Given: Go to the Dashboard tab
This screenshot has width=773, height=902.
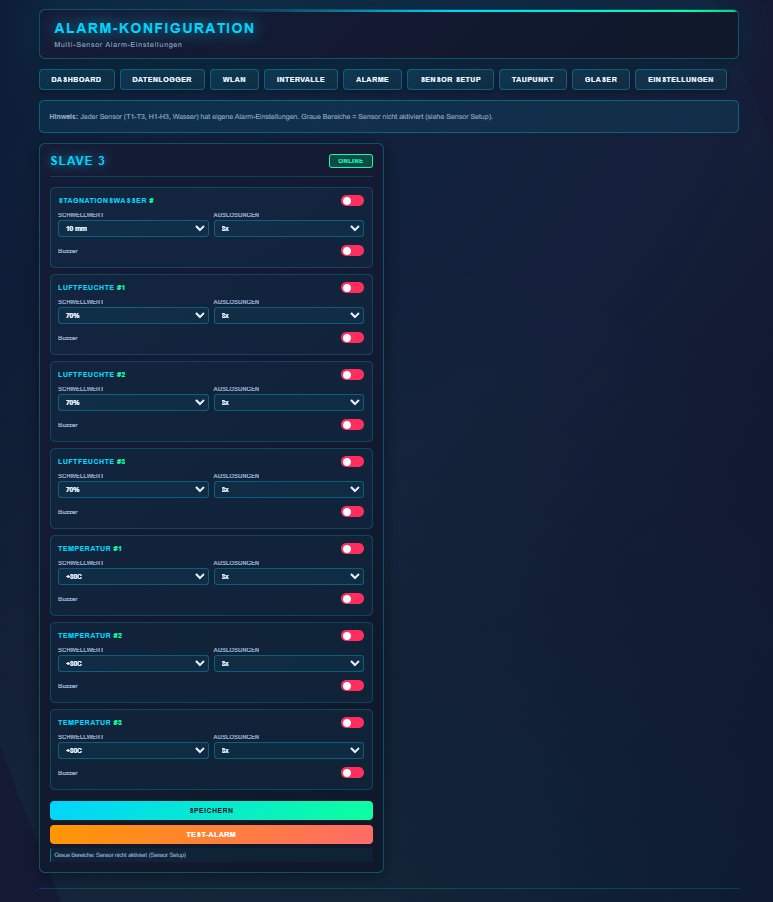Looking at the screenshot, I should coord(76,79).
